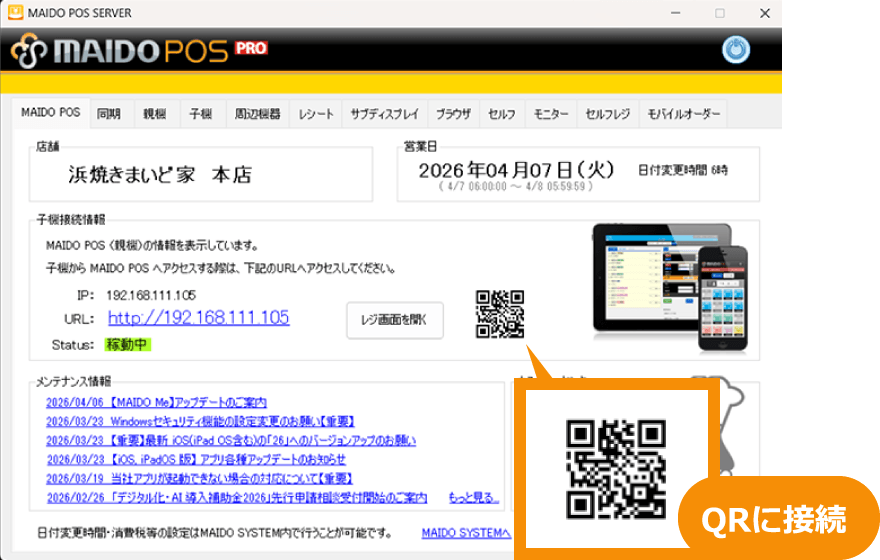Click the blue power button icon
Image resolution: width=880 pixels, height=560 pixels.
point(735,50)
